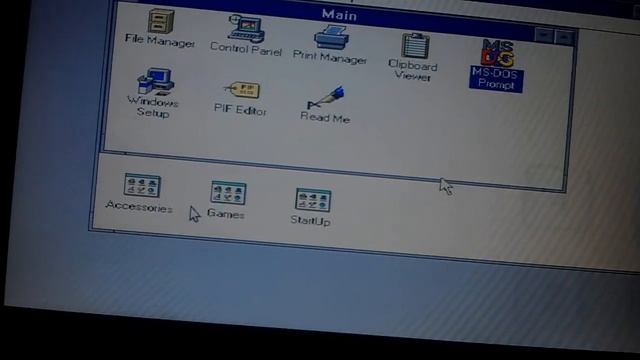Select the Games program group icon
The width and height of the screenshot is (640, 360).
coord(228,193)
